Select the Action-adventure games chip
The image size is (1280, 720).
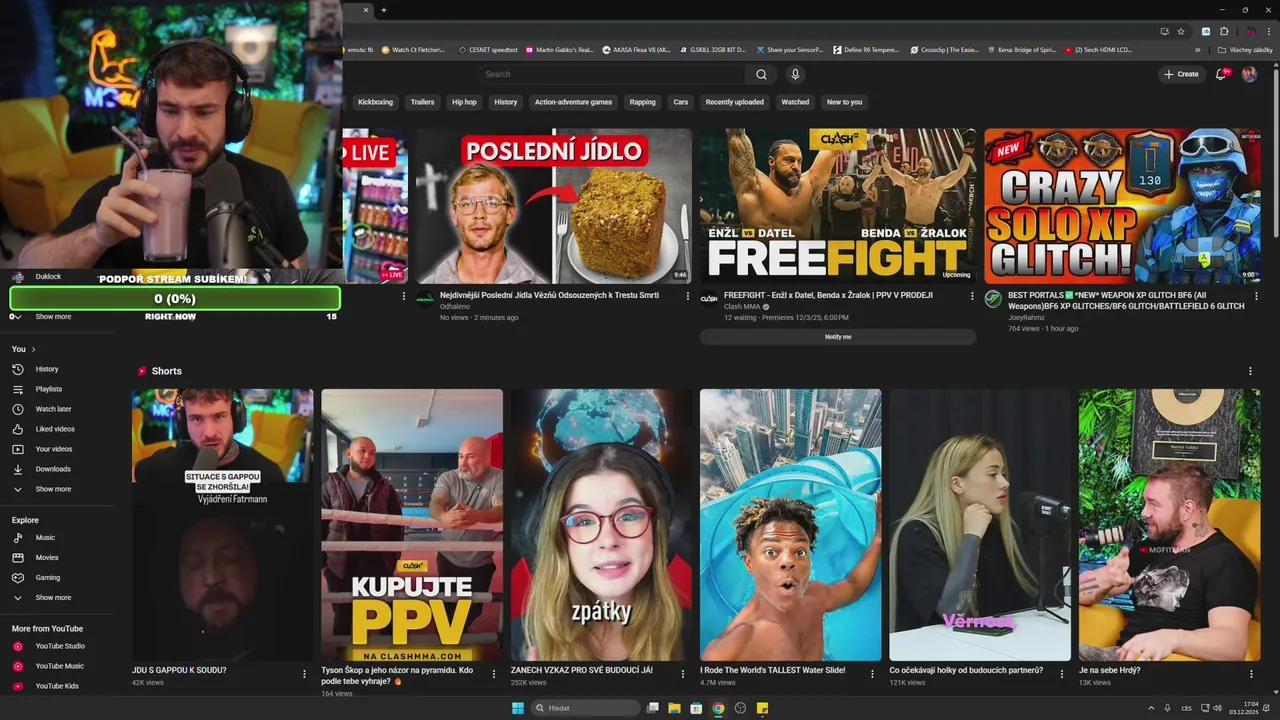click(x=573, y=102)
